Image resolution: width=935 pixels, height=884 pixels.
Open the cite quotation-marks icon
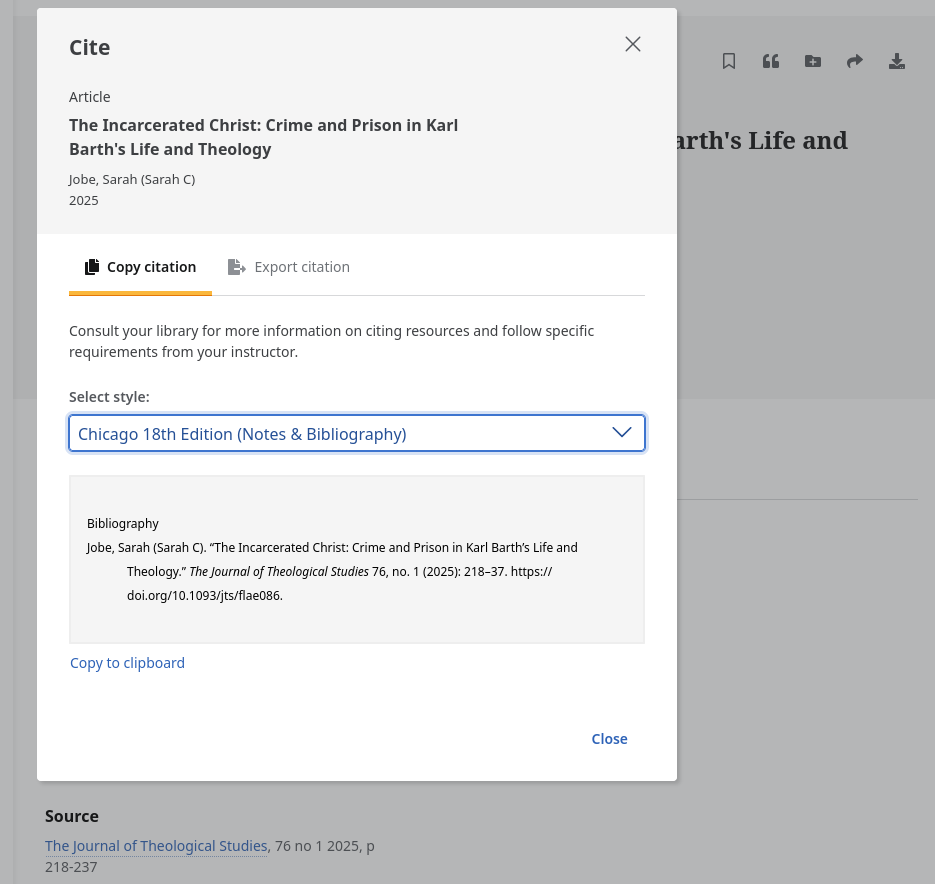pos(771,61)
